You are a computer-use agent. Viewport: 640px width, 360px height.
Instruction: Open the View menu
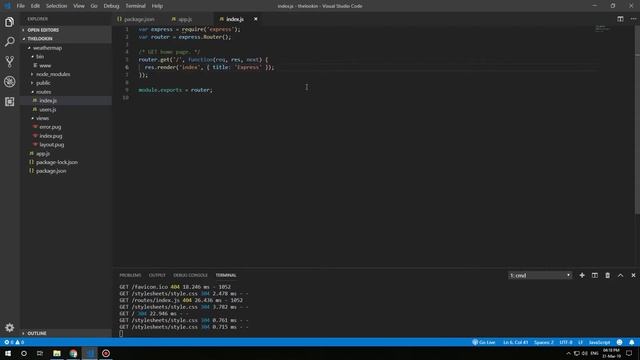click(79, 6)
